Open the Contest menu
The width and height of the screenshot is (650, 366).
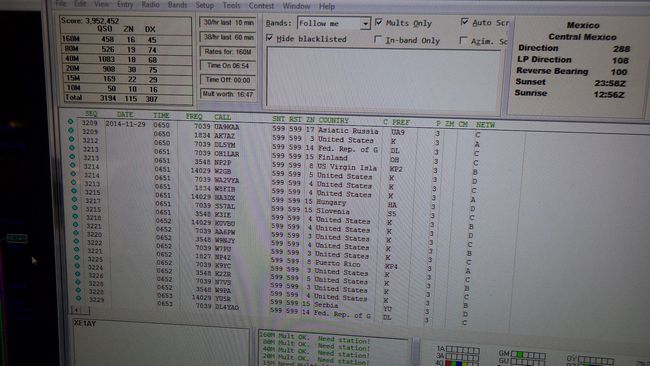click(261, 6)
